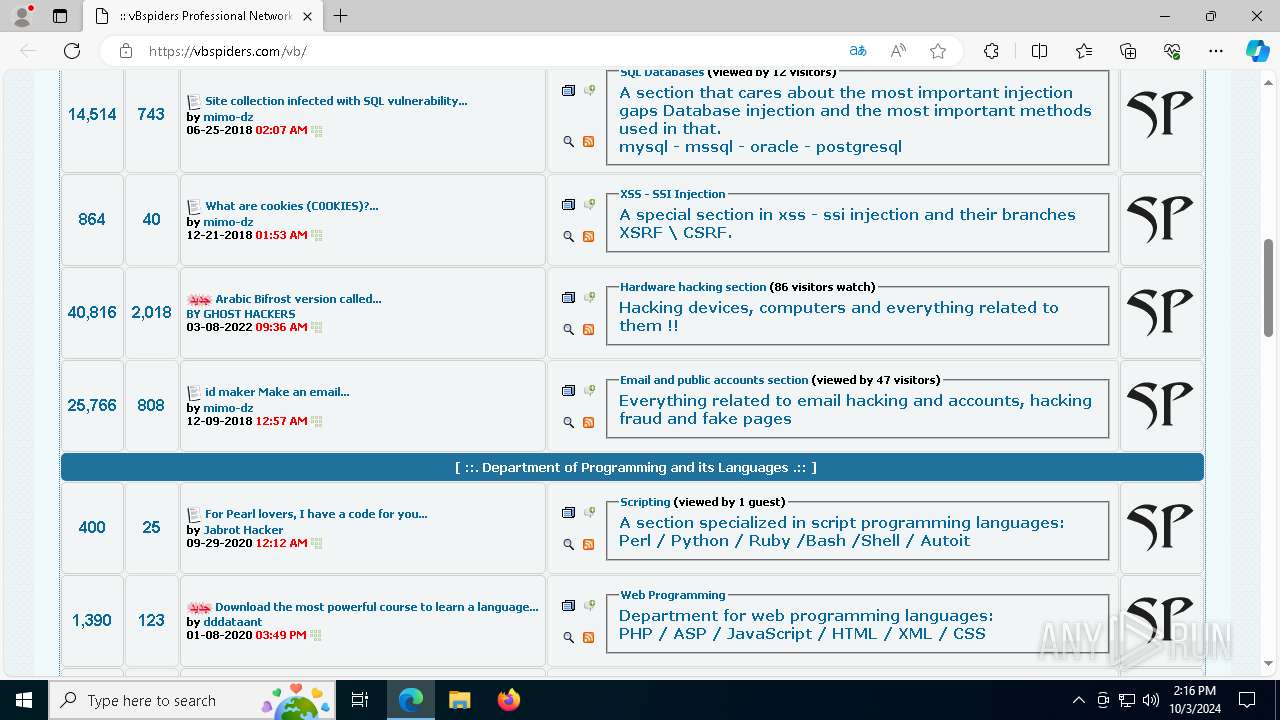The width and height of the screenshot is (1280, 720).
Task: View site information lock icon
Action: pyautogui.click(x=126, y=51)
